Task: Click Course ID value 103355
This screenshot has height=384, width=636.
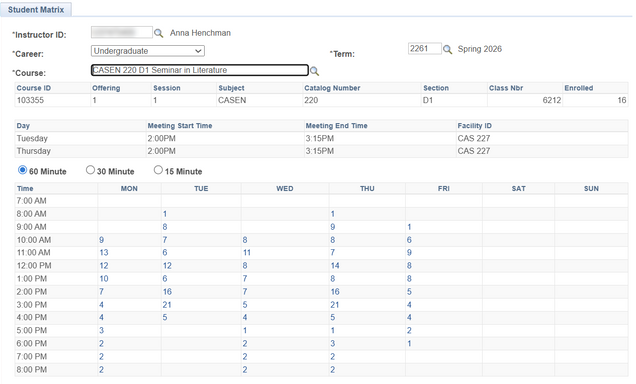Action: click(30, 100)
